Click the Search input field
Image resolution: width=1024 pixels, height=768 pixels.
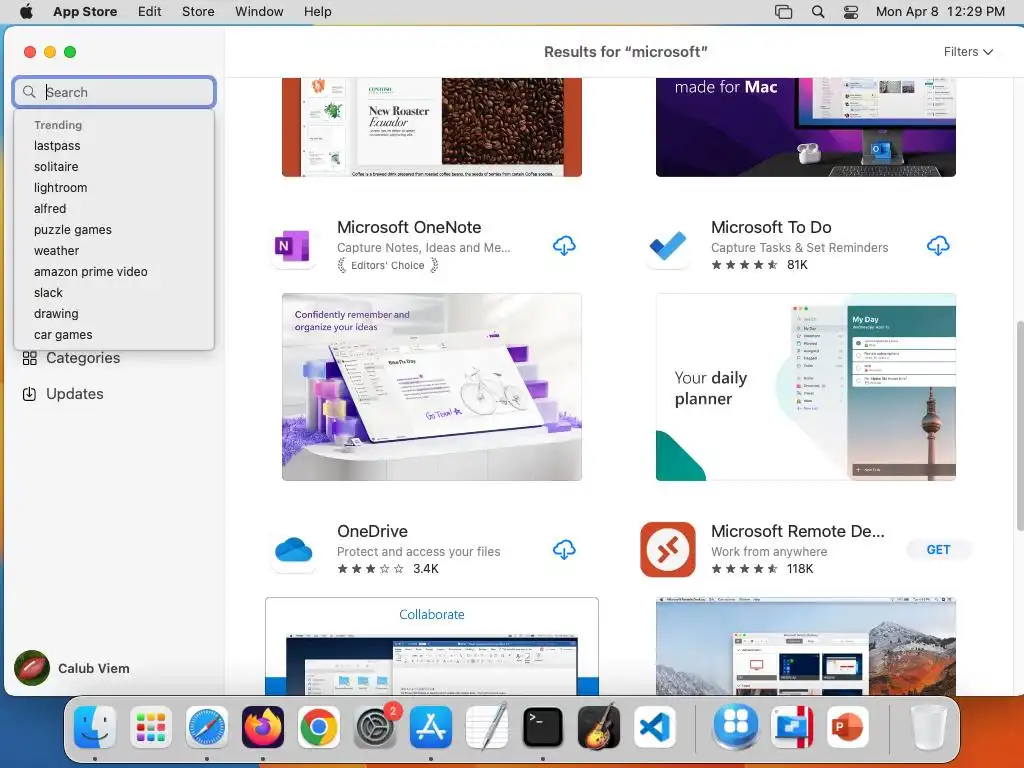pos(114,92)
